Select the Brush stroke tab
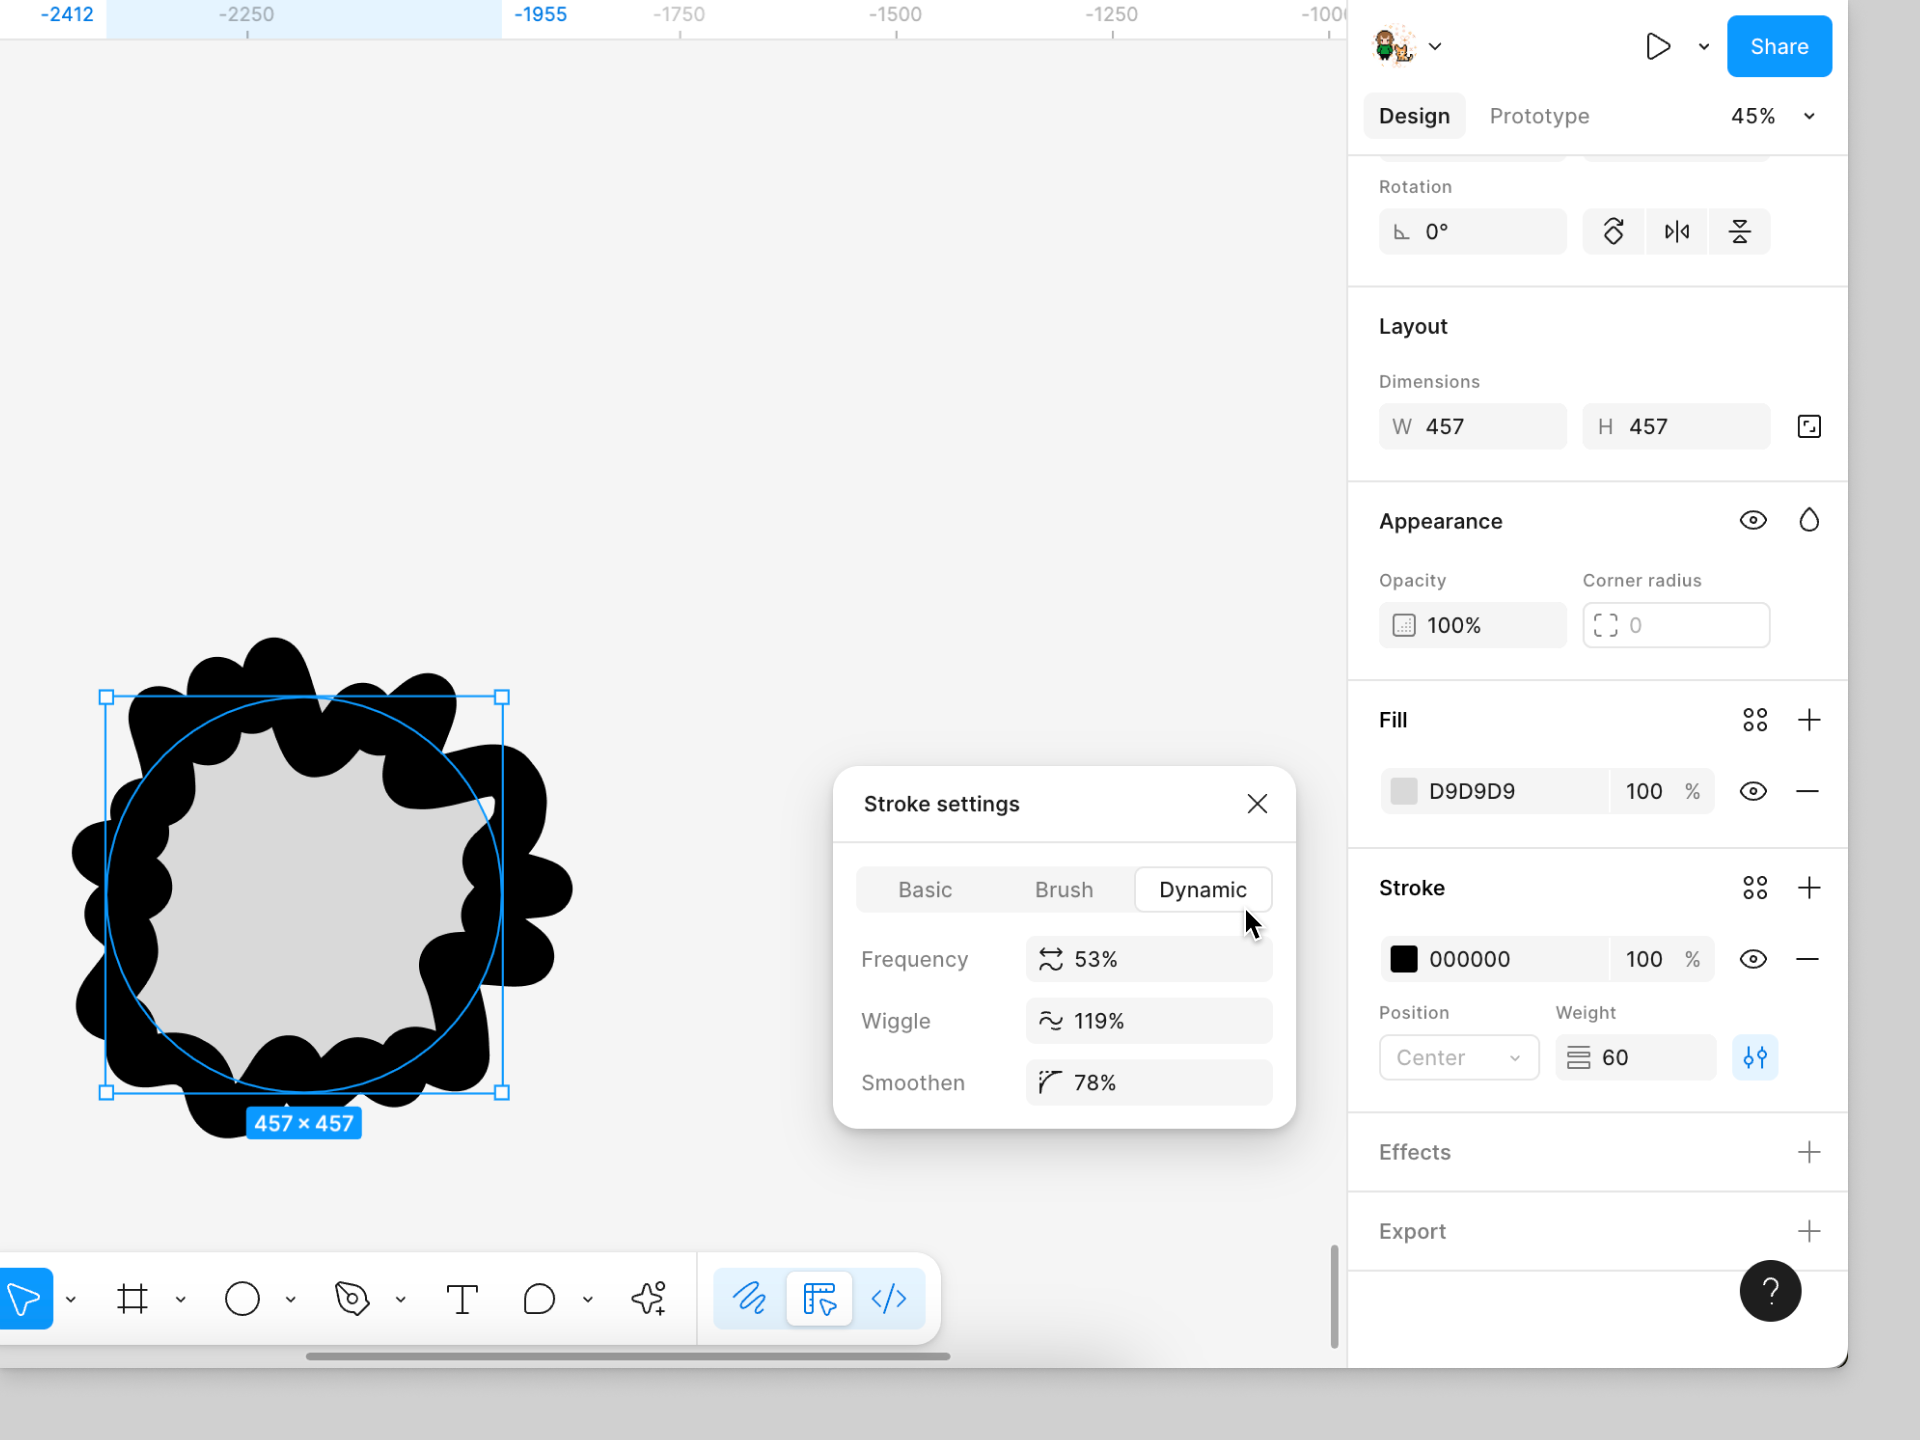1920x1440 pixels. pos(1064,890)
